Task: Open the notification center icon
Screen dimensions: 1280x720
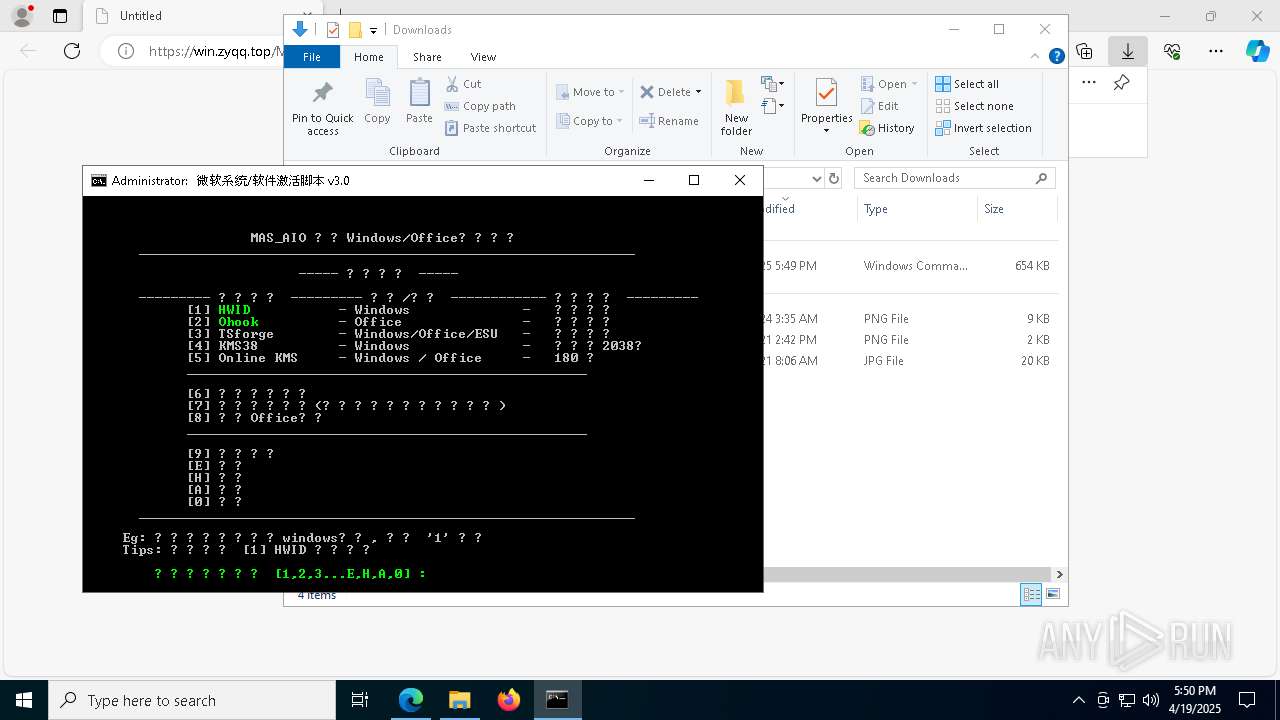Action: pos(1247,700)
